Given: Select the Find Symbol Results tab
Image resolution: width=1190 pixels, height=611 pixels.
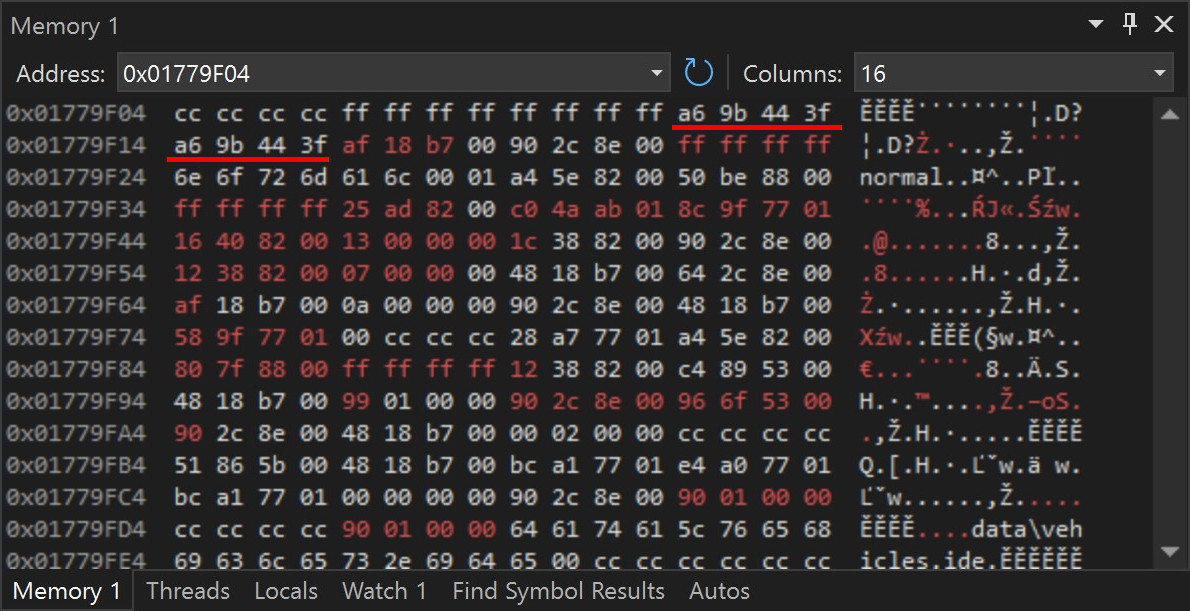Looking at the screenshot, I should coord(558,590).
